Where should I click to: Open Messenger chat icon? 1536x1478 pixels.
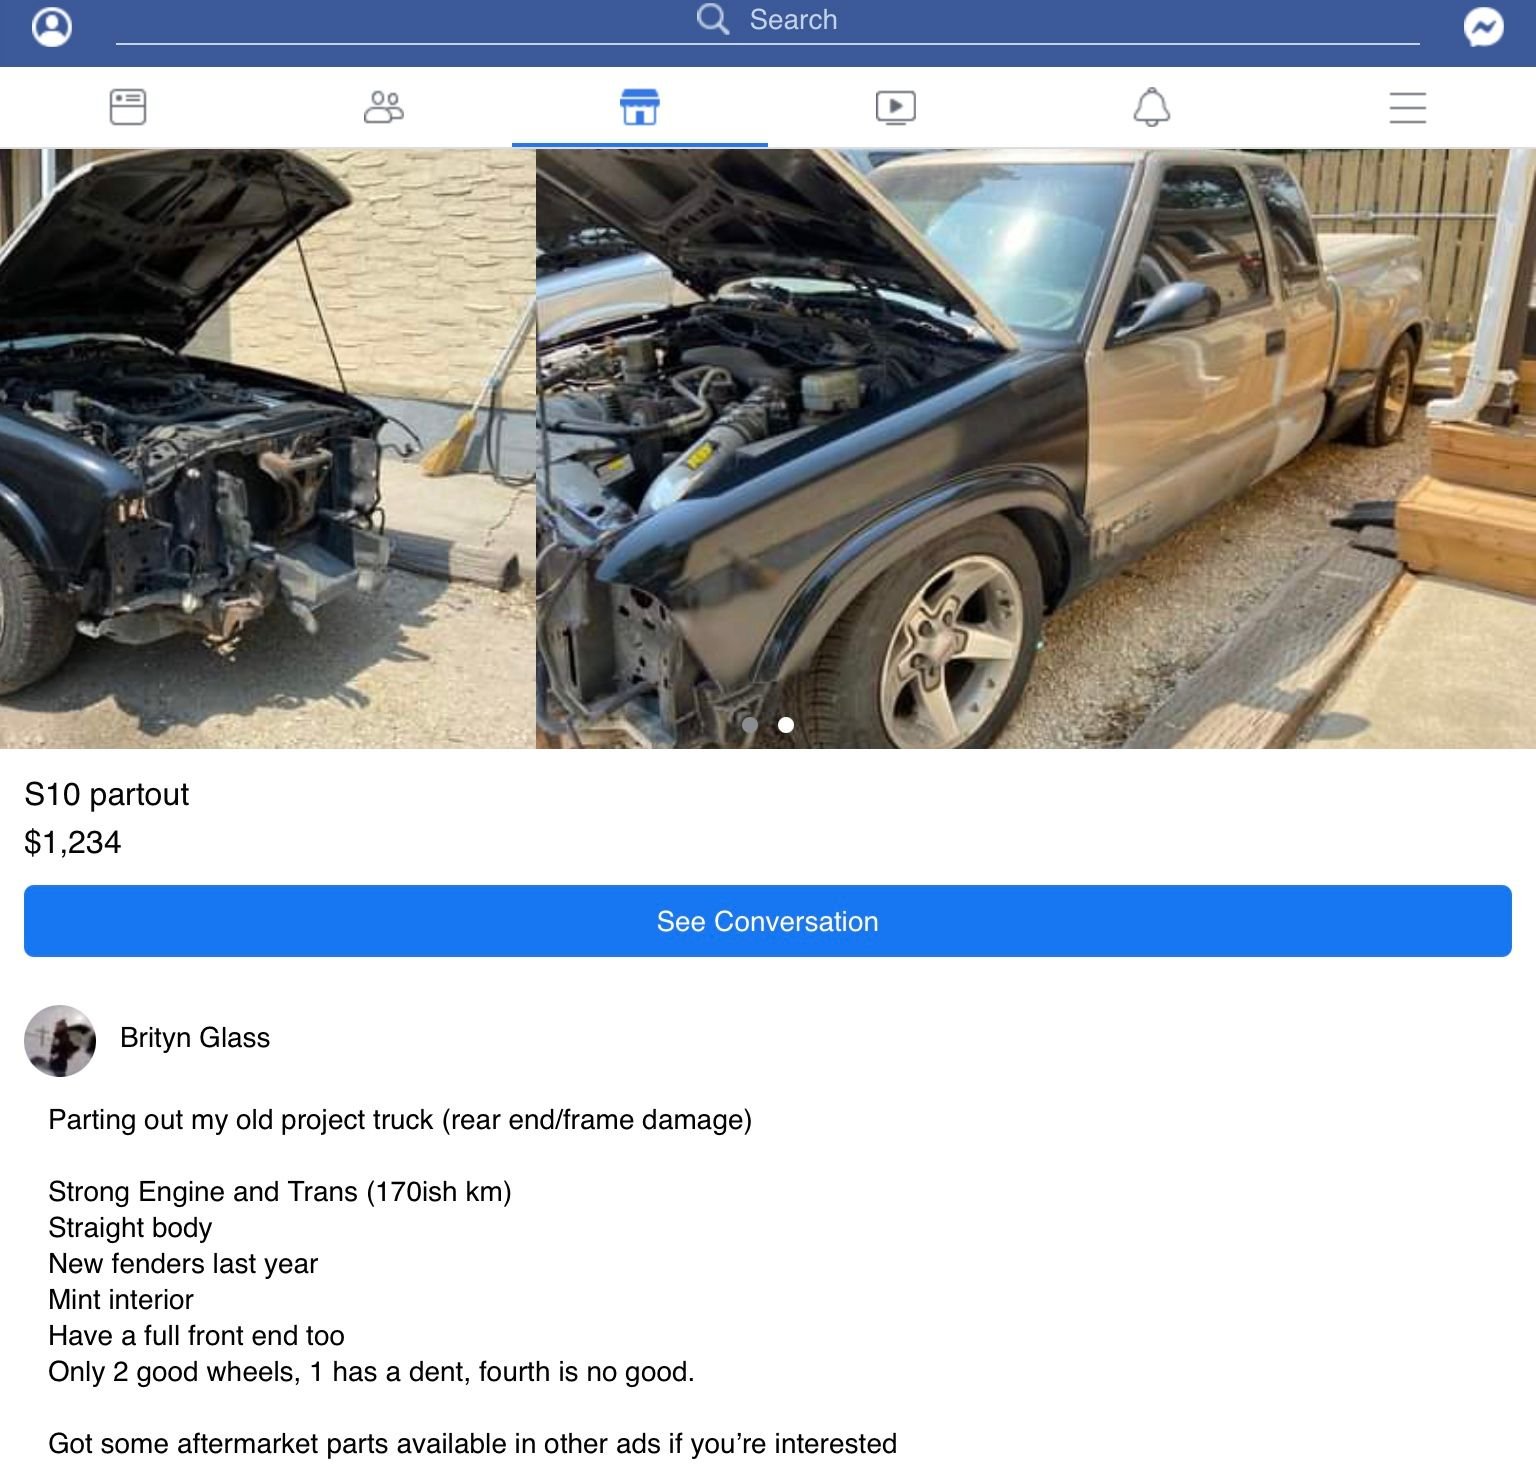[1483, 27]
